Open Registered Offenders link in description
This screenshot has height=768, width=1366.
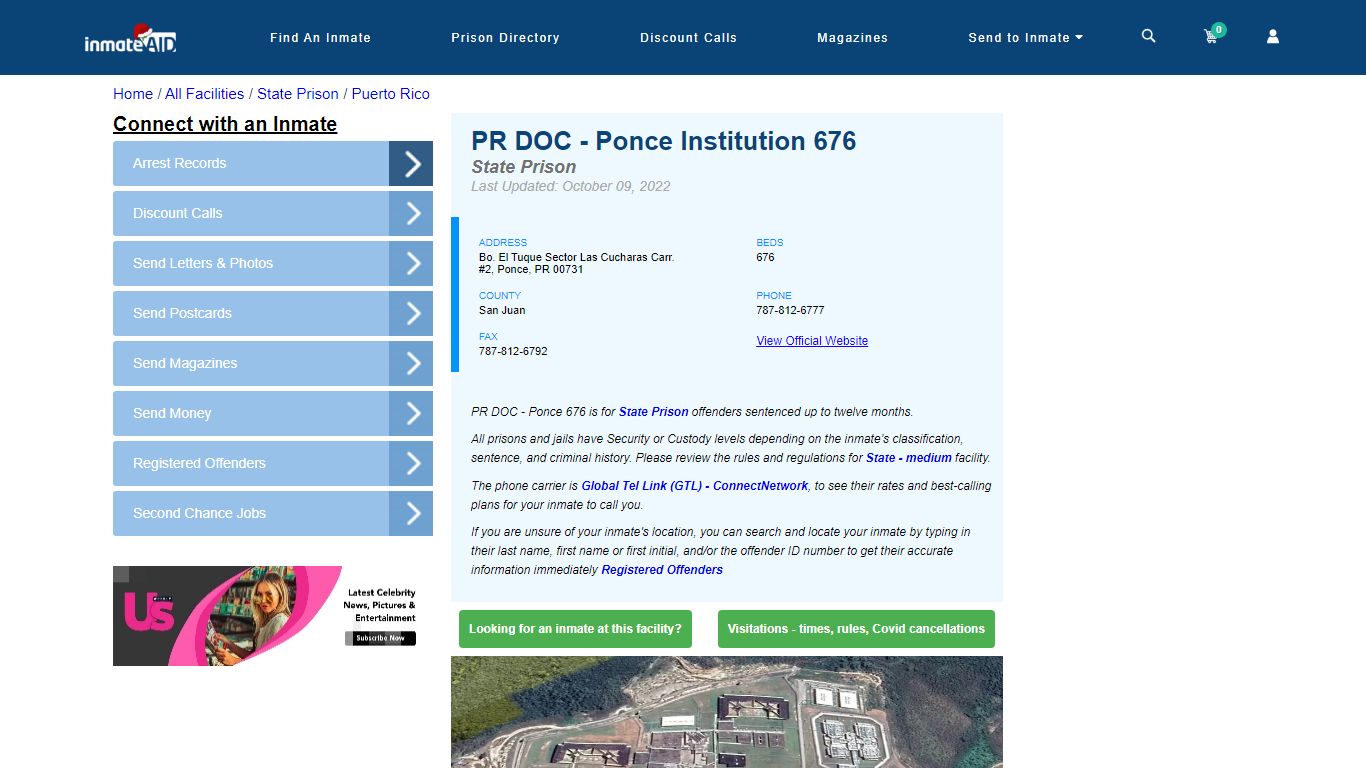(x=662, y=570)
